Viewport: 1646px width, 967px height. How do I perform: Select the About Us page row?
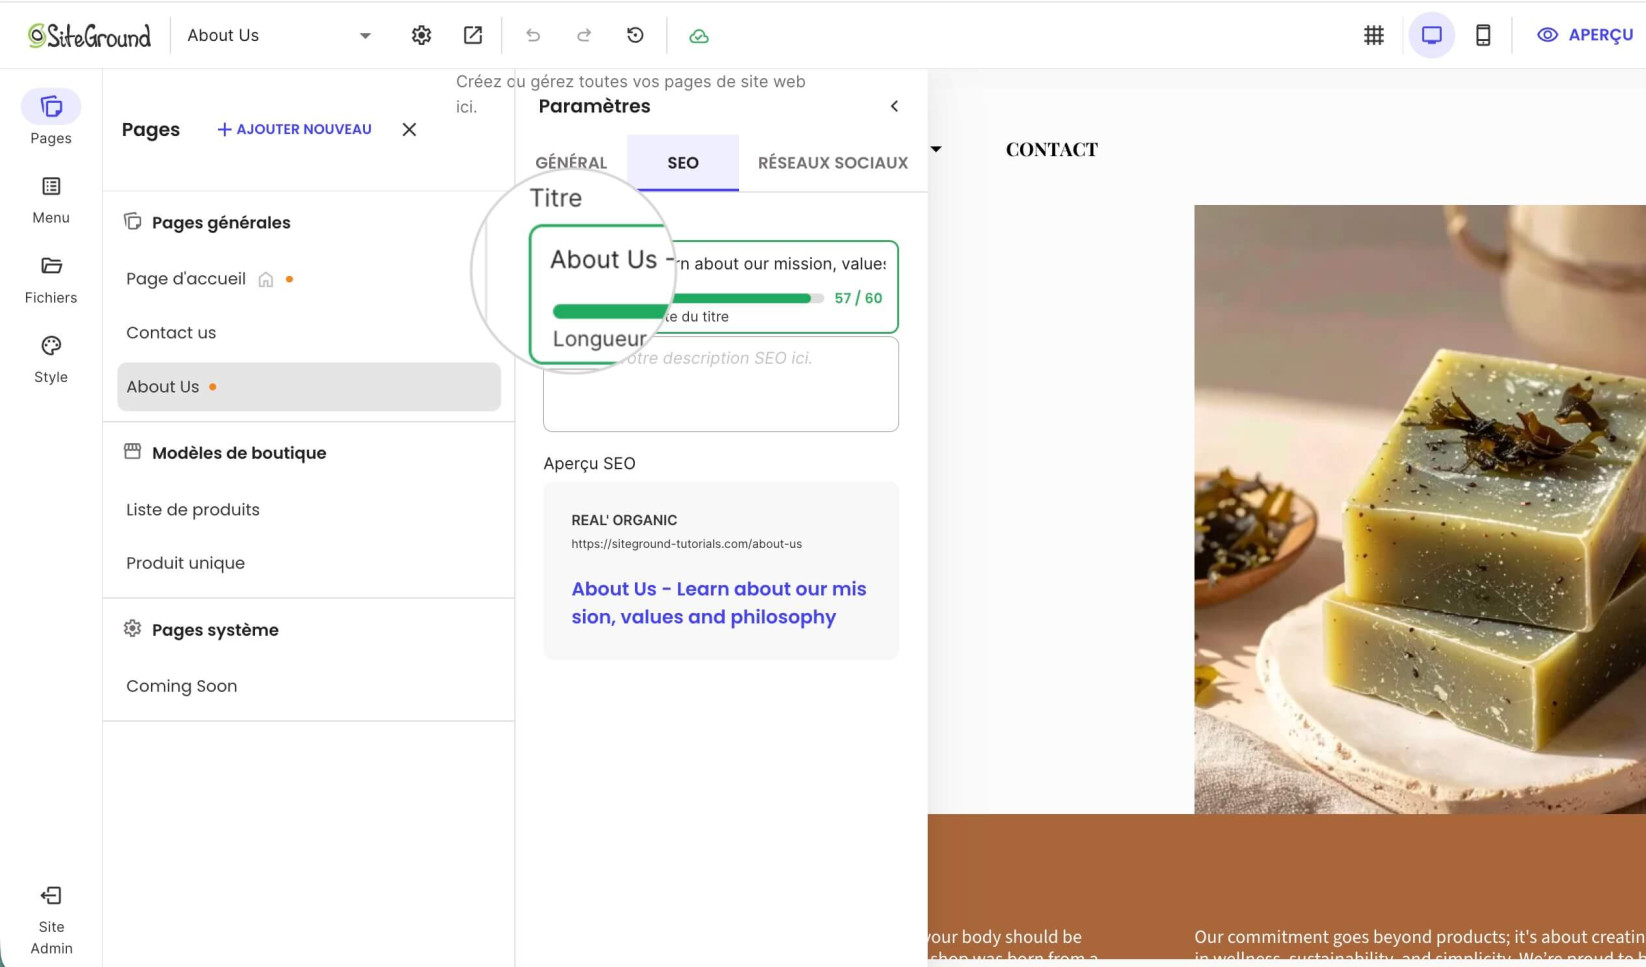point(309,387)
